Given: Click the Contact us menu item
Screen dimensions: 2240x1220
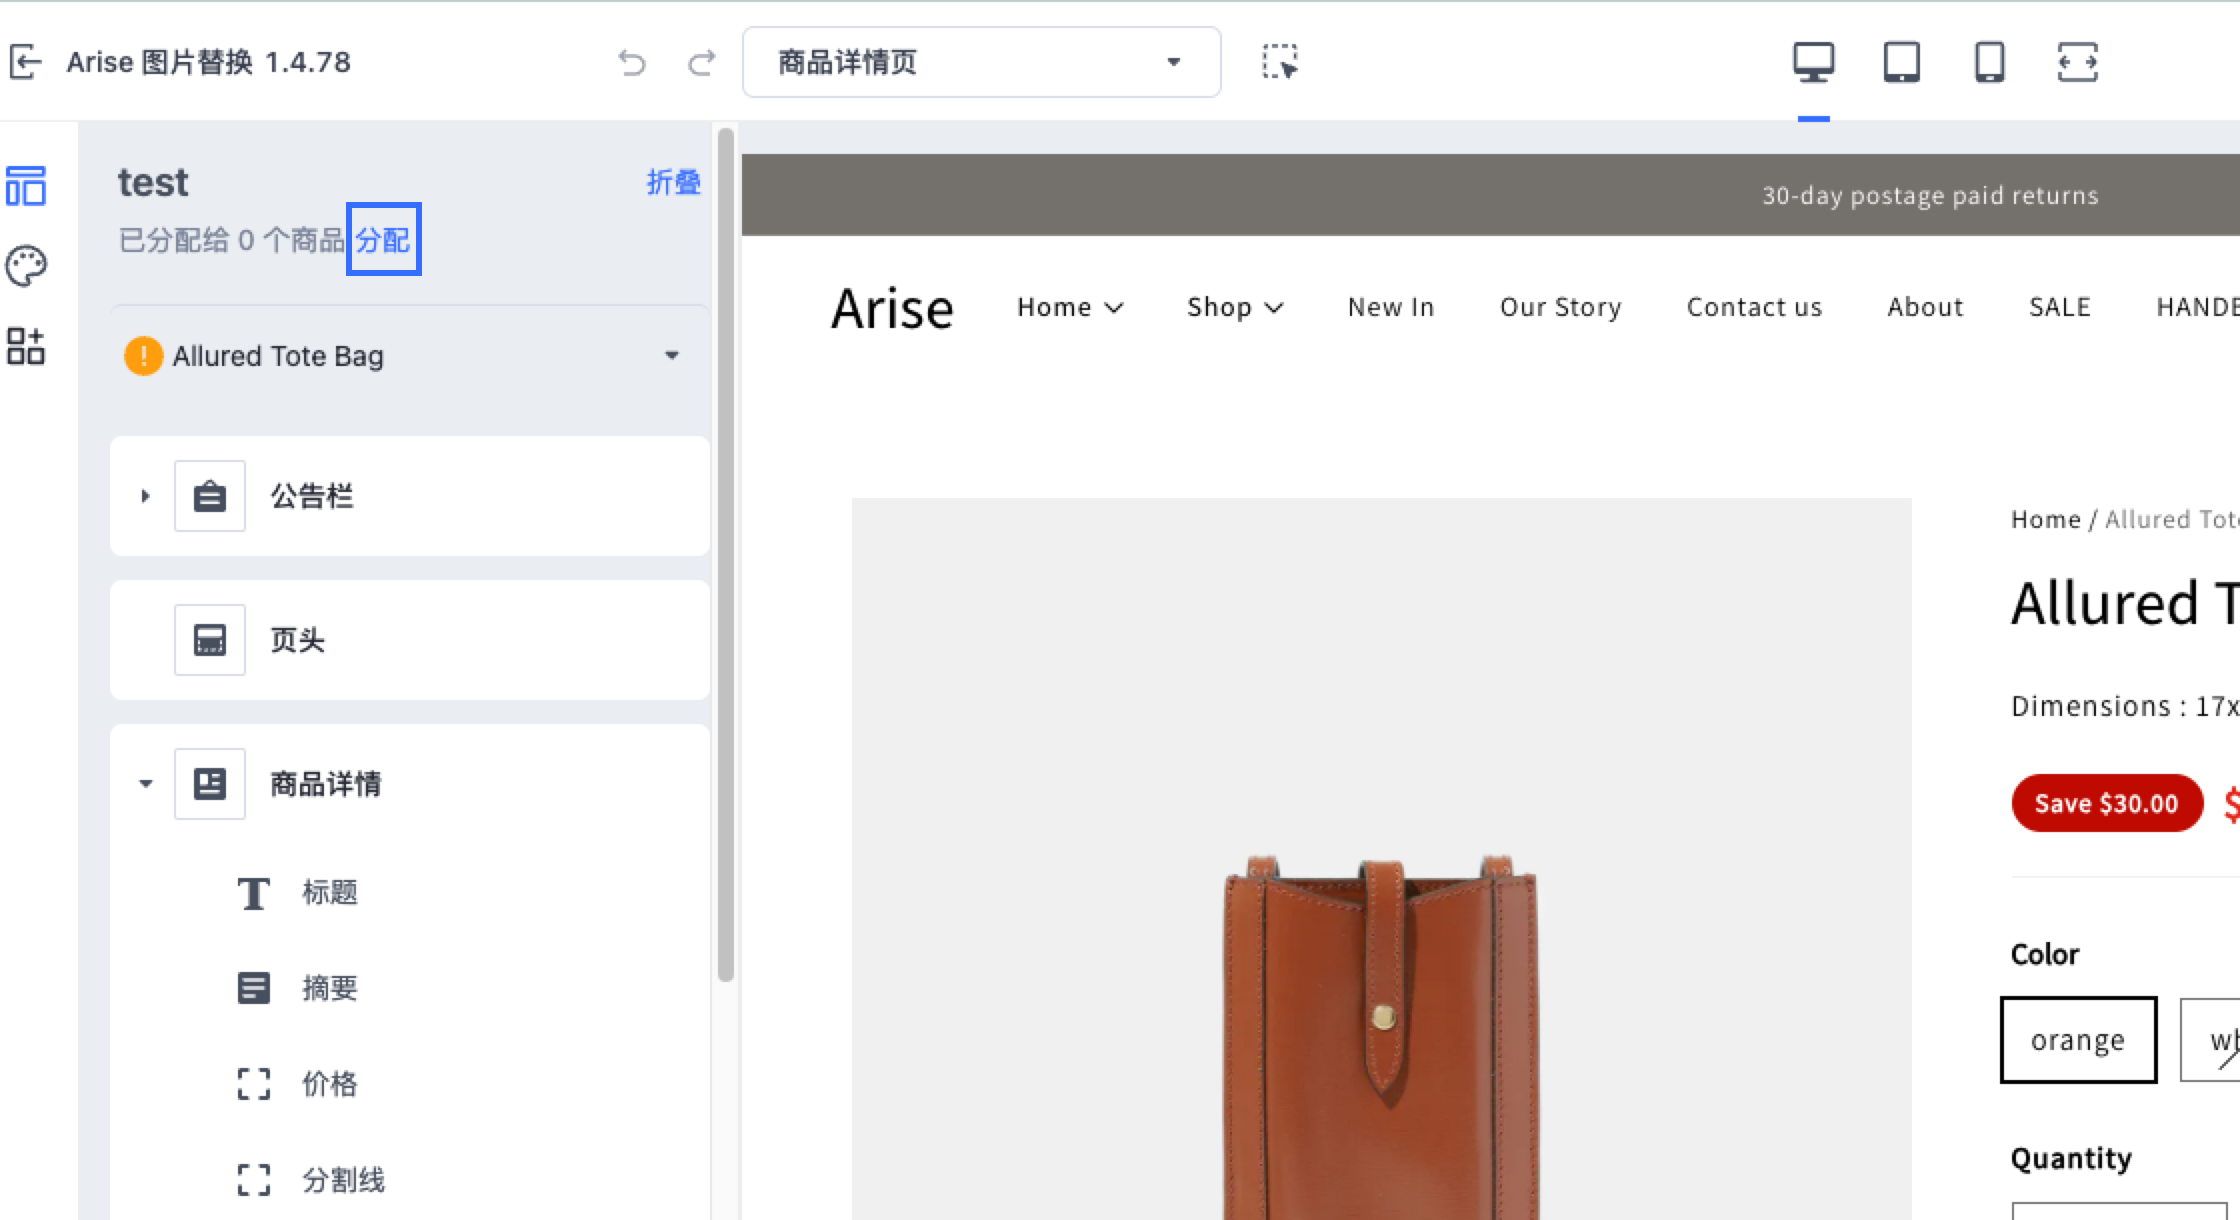Looking at the screenshot, I should click(x=1754, y=307).
